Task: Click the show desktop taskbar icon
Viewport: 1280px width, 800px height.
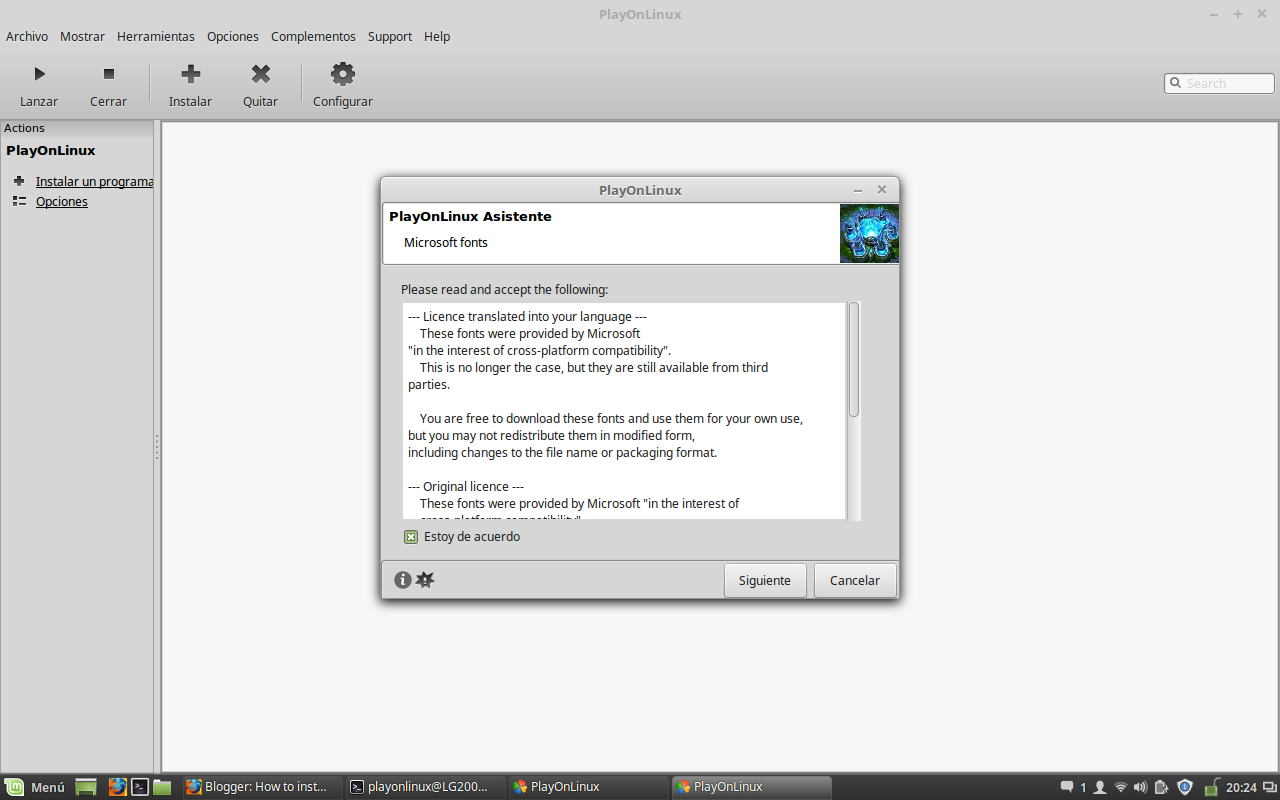Action: point(86,787)
